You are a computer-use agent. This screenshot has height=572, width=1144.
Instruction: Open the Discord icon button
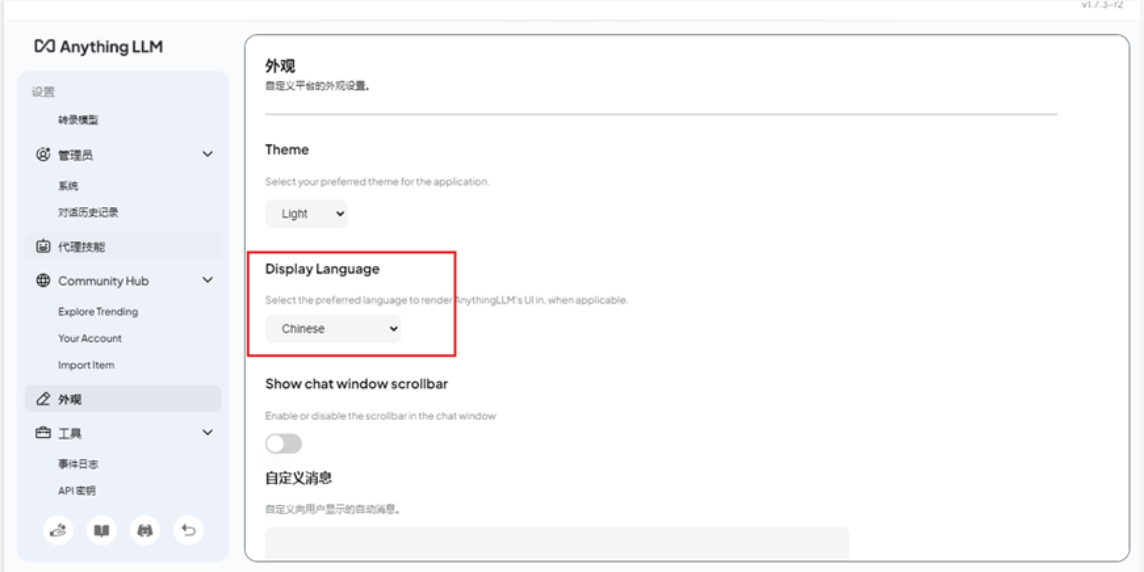145,531
